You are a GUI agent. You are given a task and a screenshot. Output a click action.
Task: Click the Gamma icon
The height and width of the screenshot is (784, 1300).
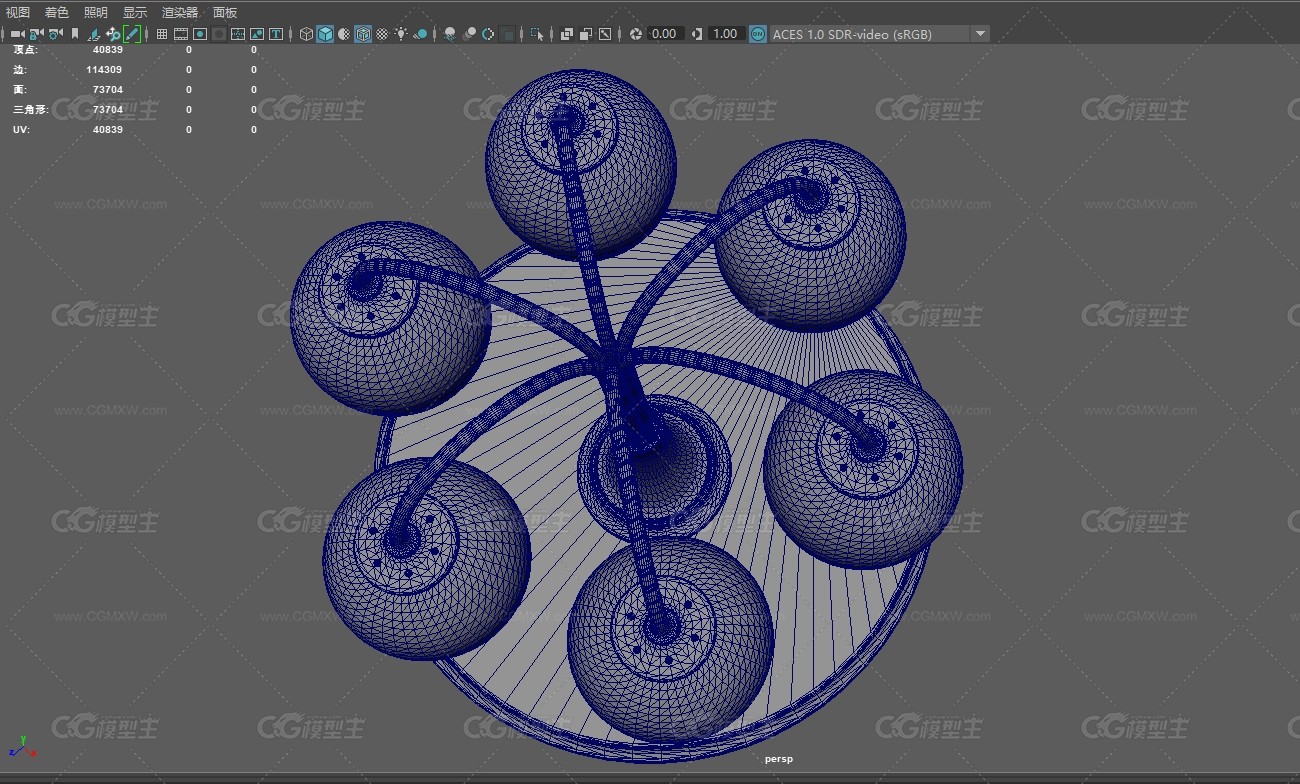pos(697,34)
